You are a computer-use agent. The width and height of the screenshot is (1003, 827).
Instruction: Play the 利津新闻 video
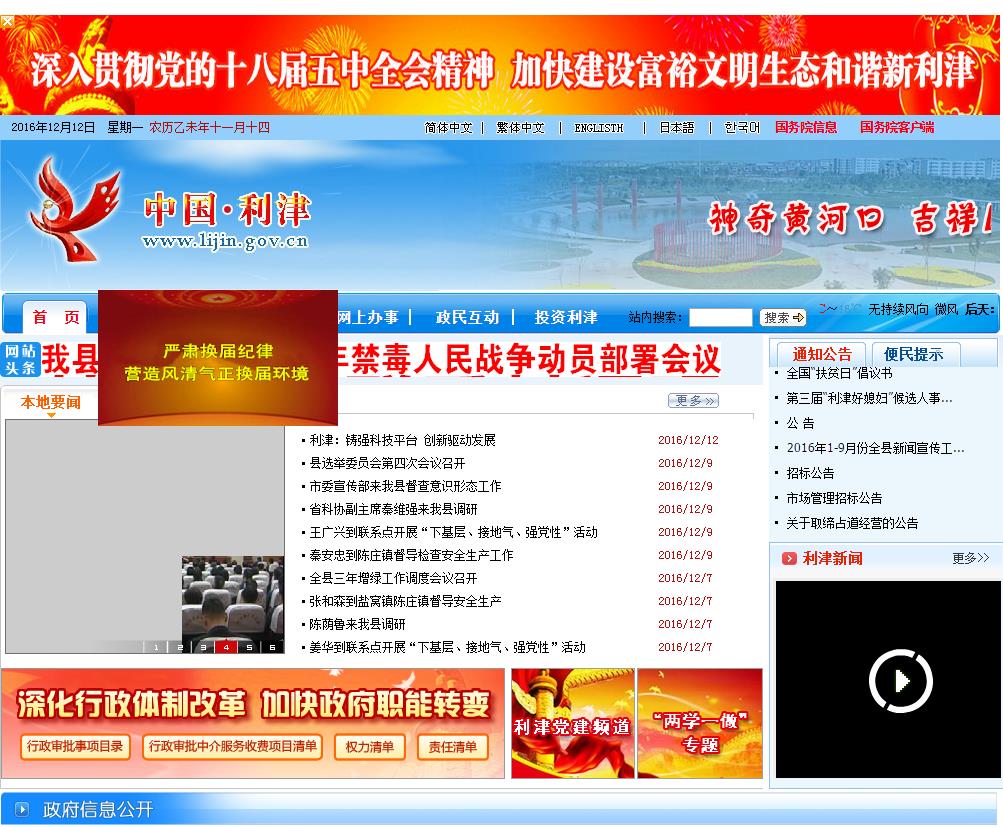click(900, 681)
